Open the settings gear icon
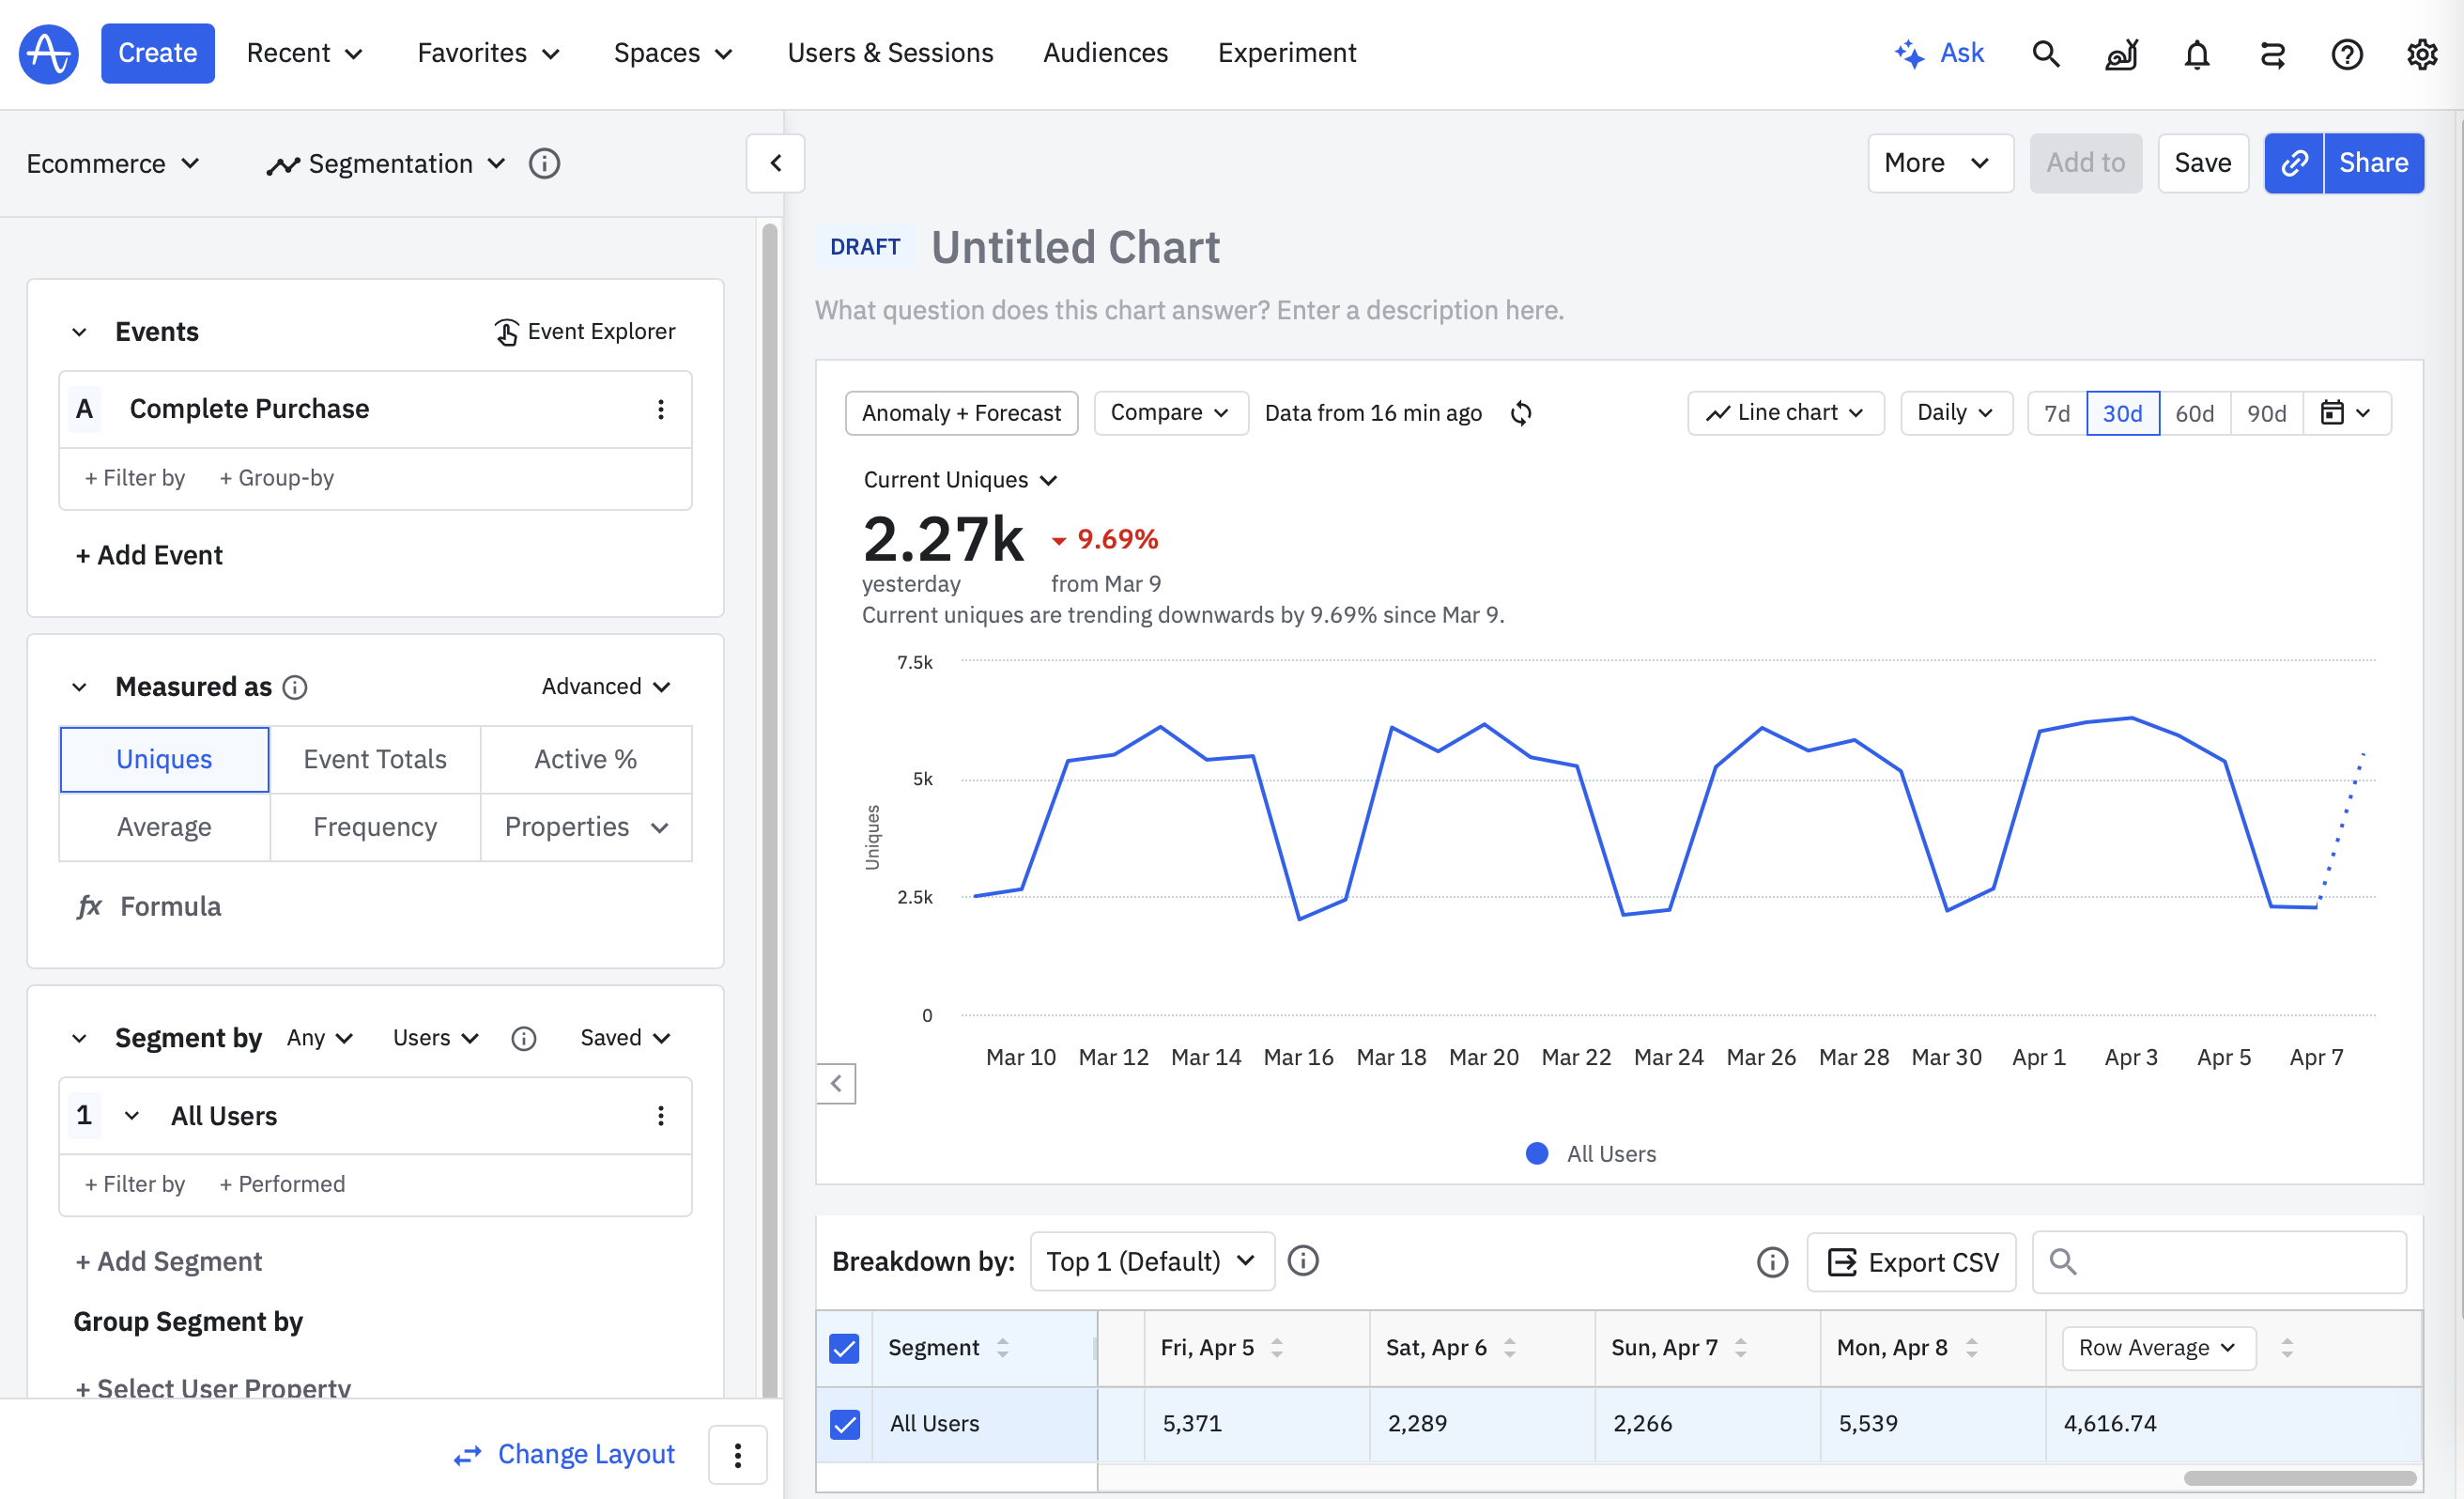 [x=2421, y=54]
